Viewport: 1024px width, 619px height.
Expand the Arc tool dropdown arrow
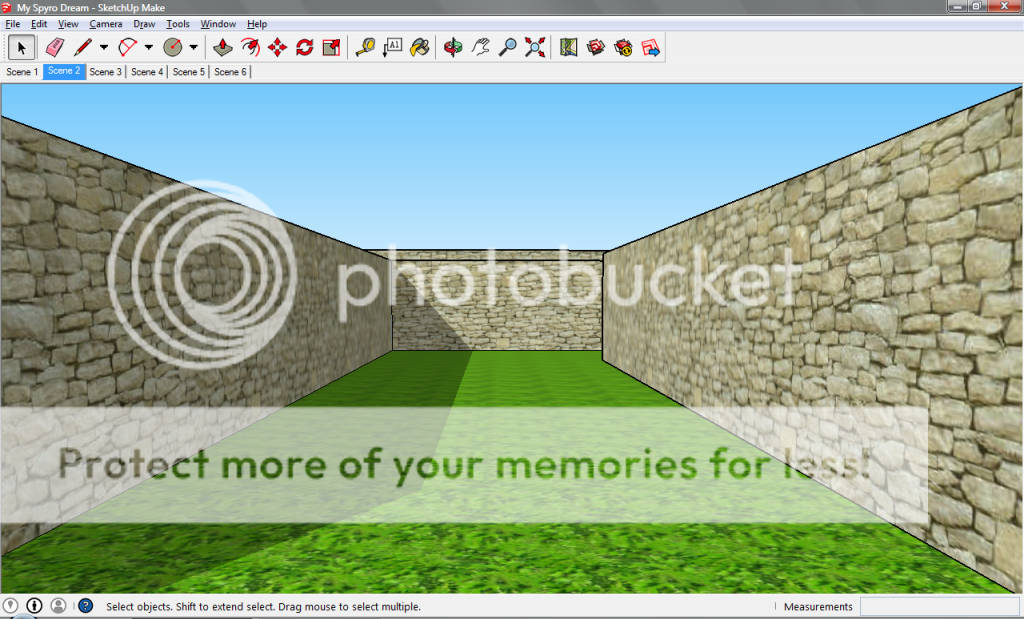(149, 47)
